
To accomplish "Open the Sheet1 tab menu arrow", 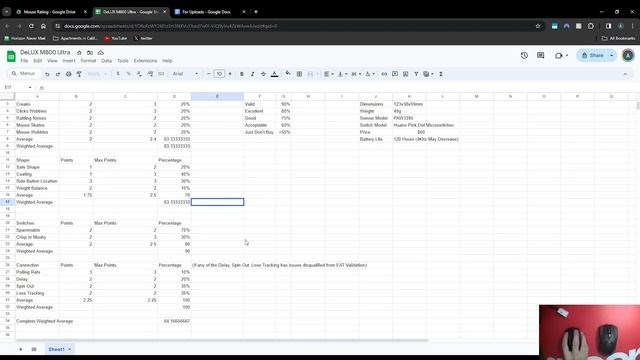I will pos(69,349).
